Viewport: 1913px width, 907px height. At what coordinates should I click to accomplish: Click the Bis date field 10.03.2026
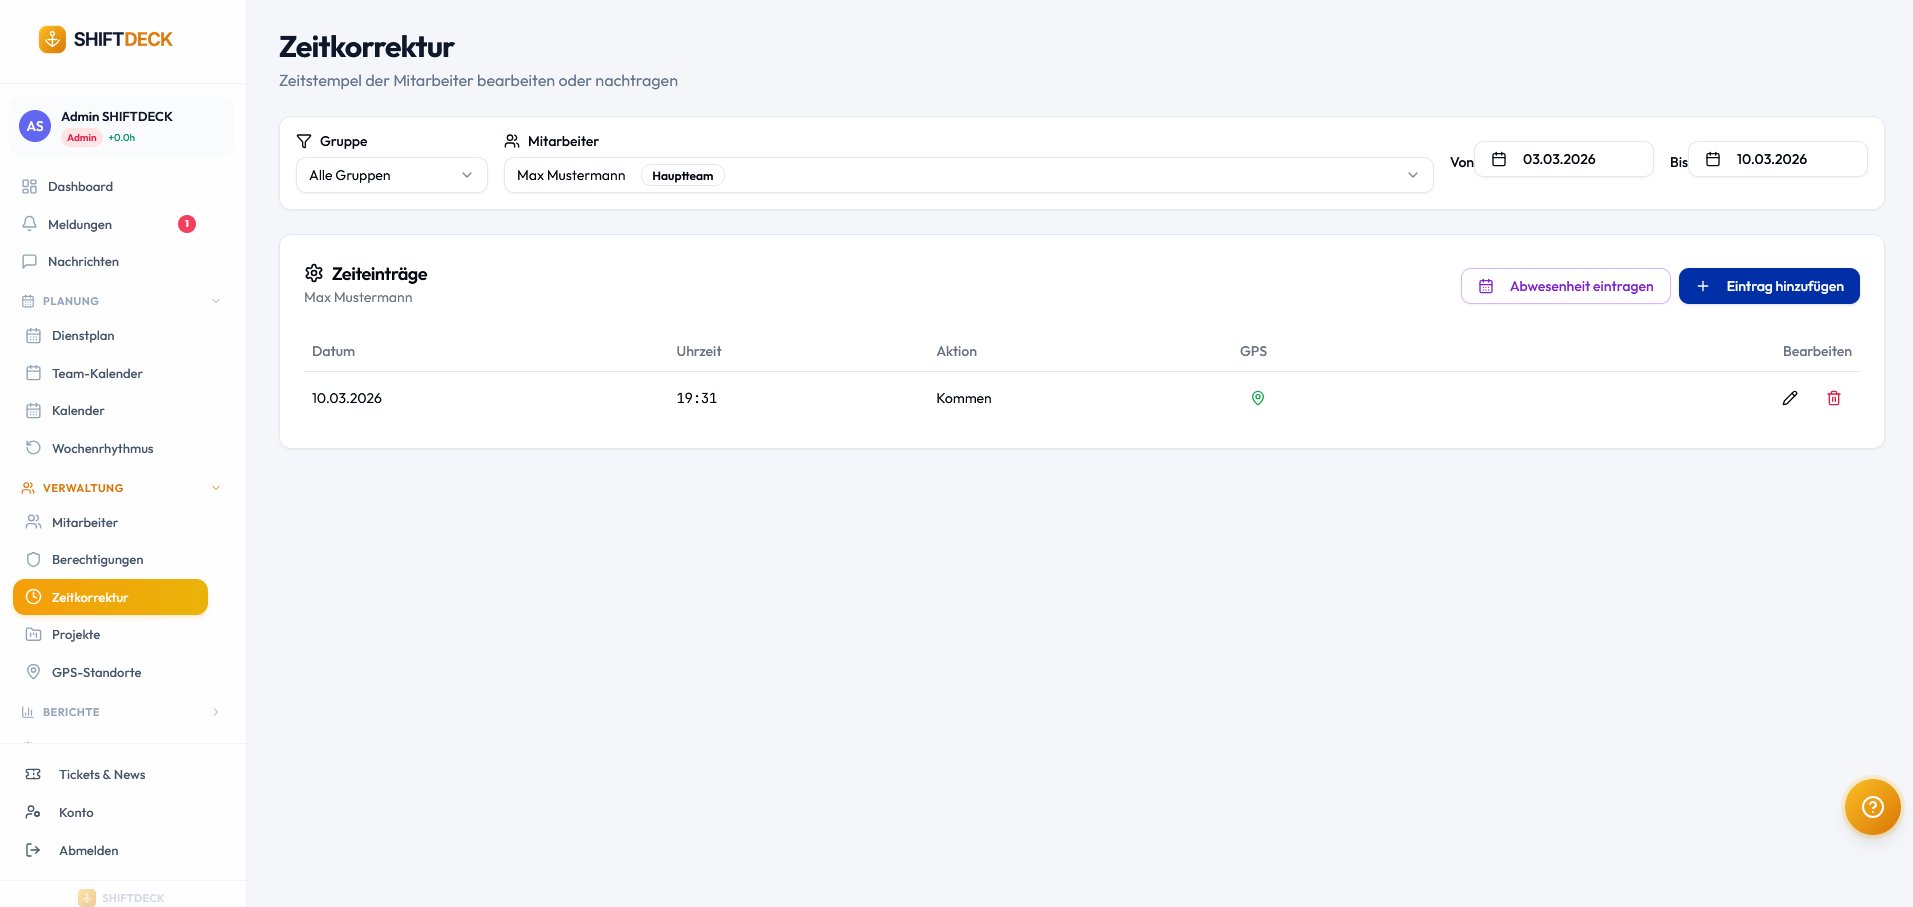coord(1777,159)
